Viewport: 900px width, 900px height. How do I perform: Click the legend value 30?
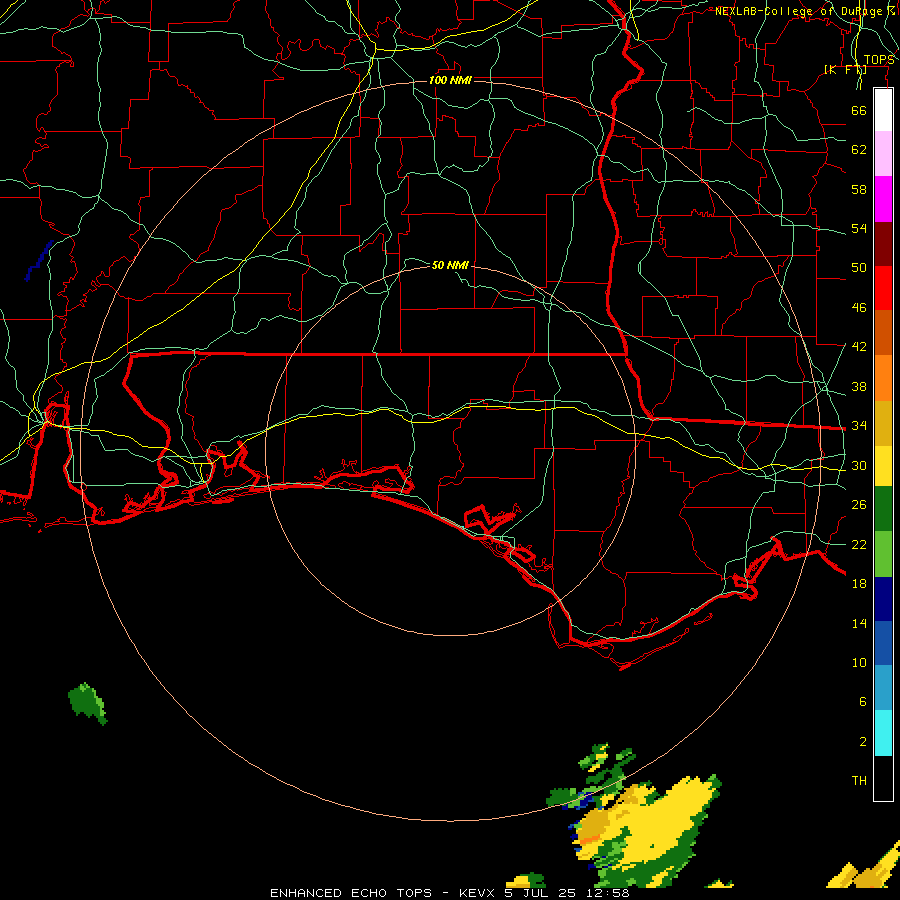pyautogui.click(x=859, y=465)
